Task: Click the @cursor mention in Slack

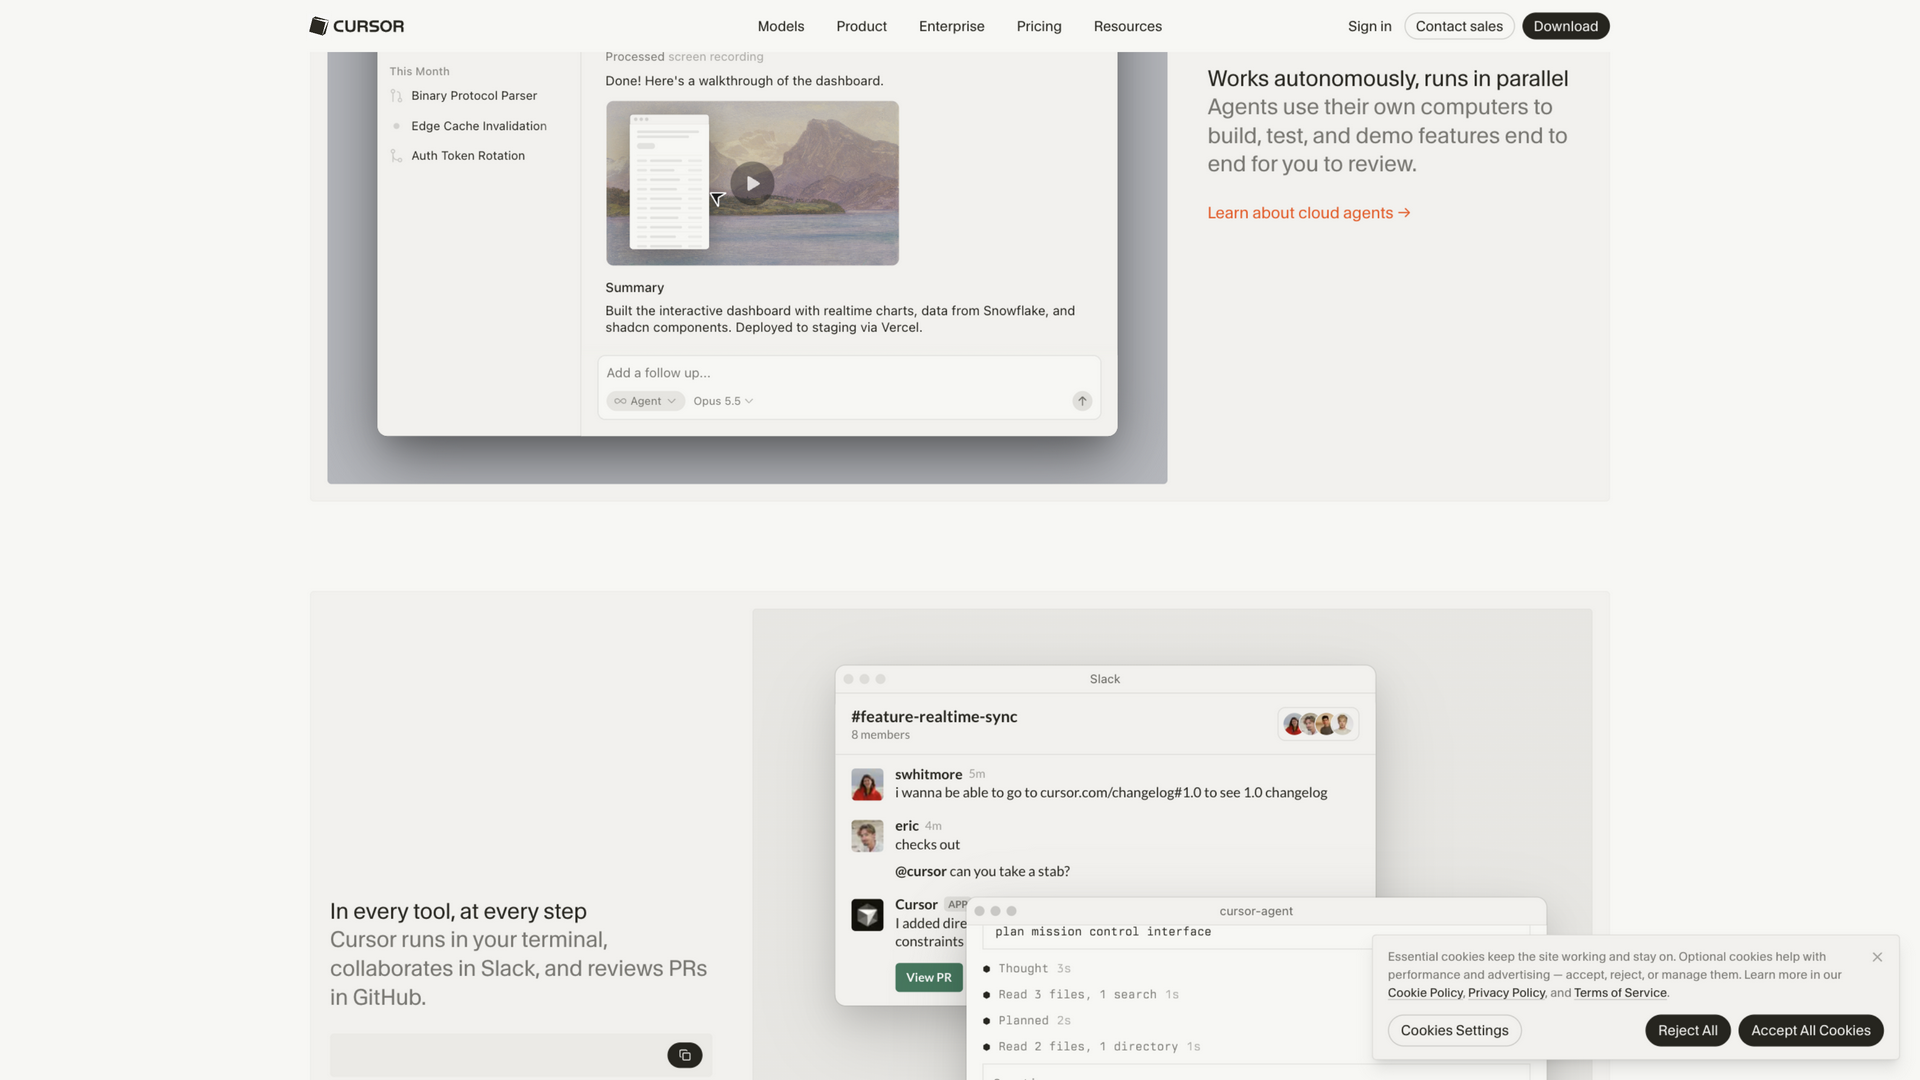Action: point(920,871)
